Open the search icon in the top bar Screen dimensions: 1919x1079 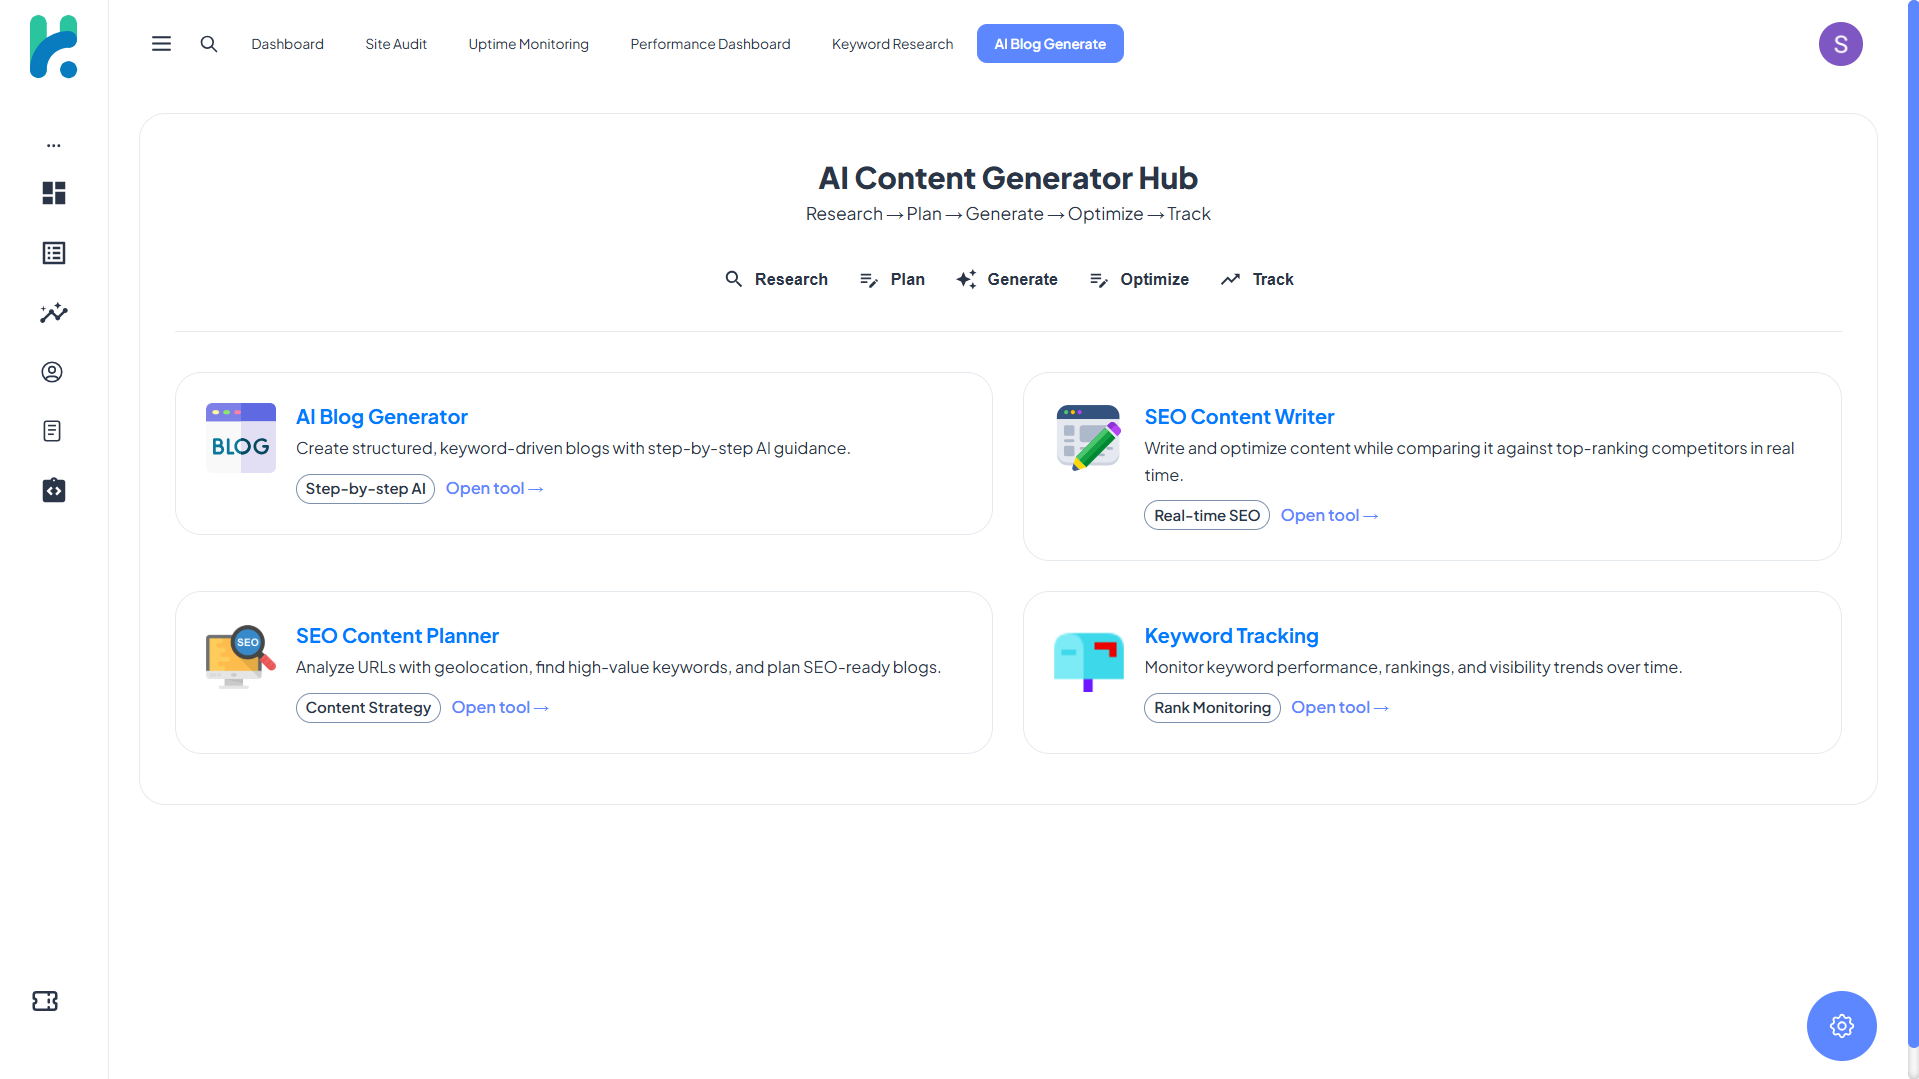(209, 44)
